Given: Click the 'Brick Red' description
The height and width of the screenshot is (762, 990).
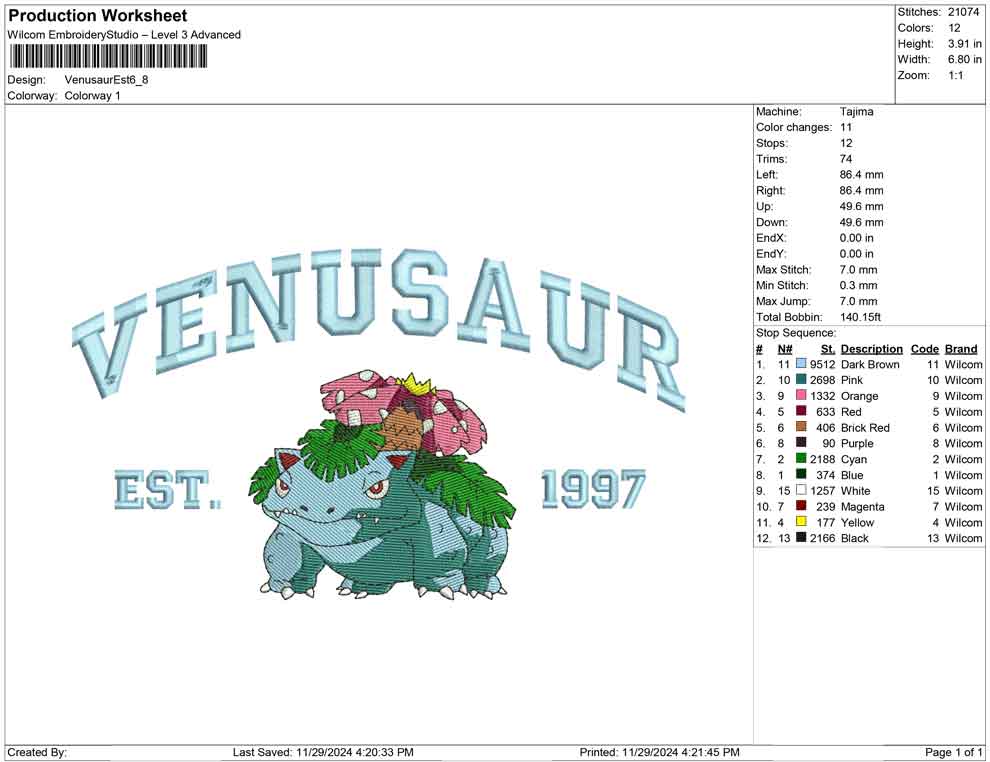Looking at the screenshot, I should coord(865,427).
